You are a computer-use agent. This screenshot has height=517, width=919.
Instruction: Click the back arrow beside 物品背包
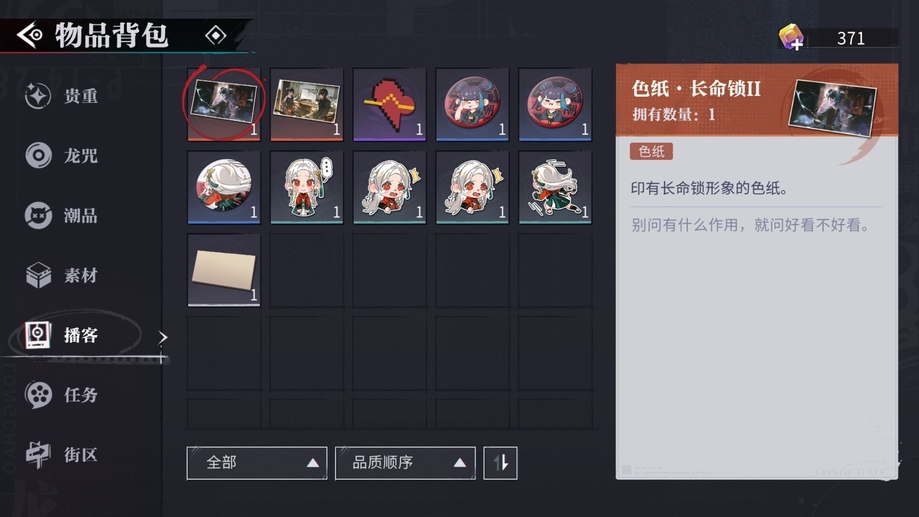pyautogui.click(x=30, y=35)
